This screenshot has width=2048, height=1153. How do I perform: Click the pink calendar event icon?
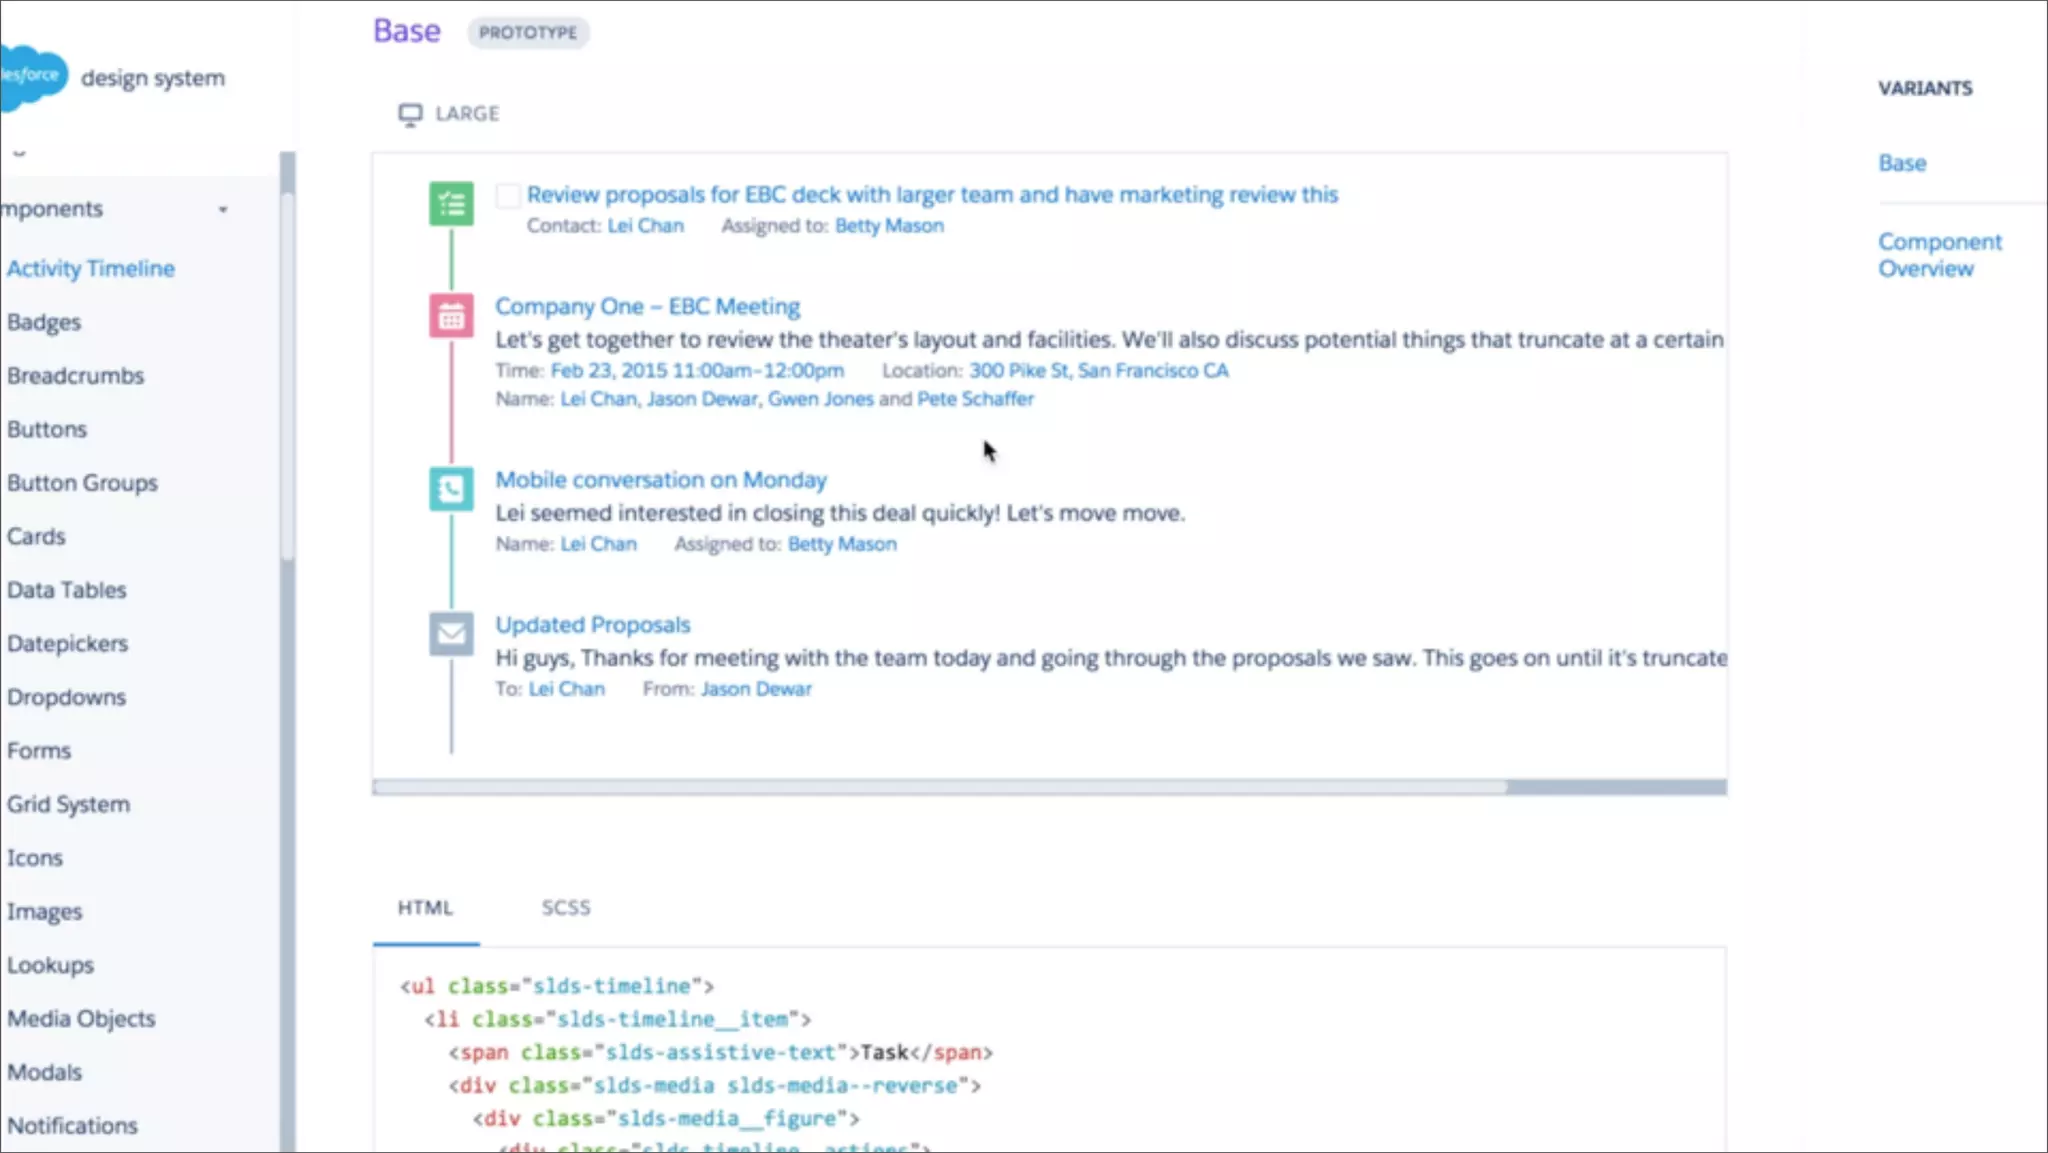[451, 317]
